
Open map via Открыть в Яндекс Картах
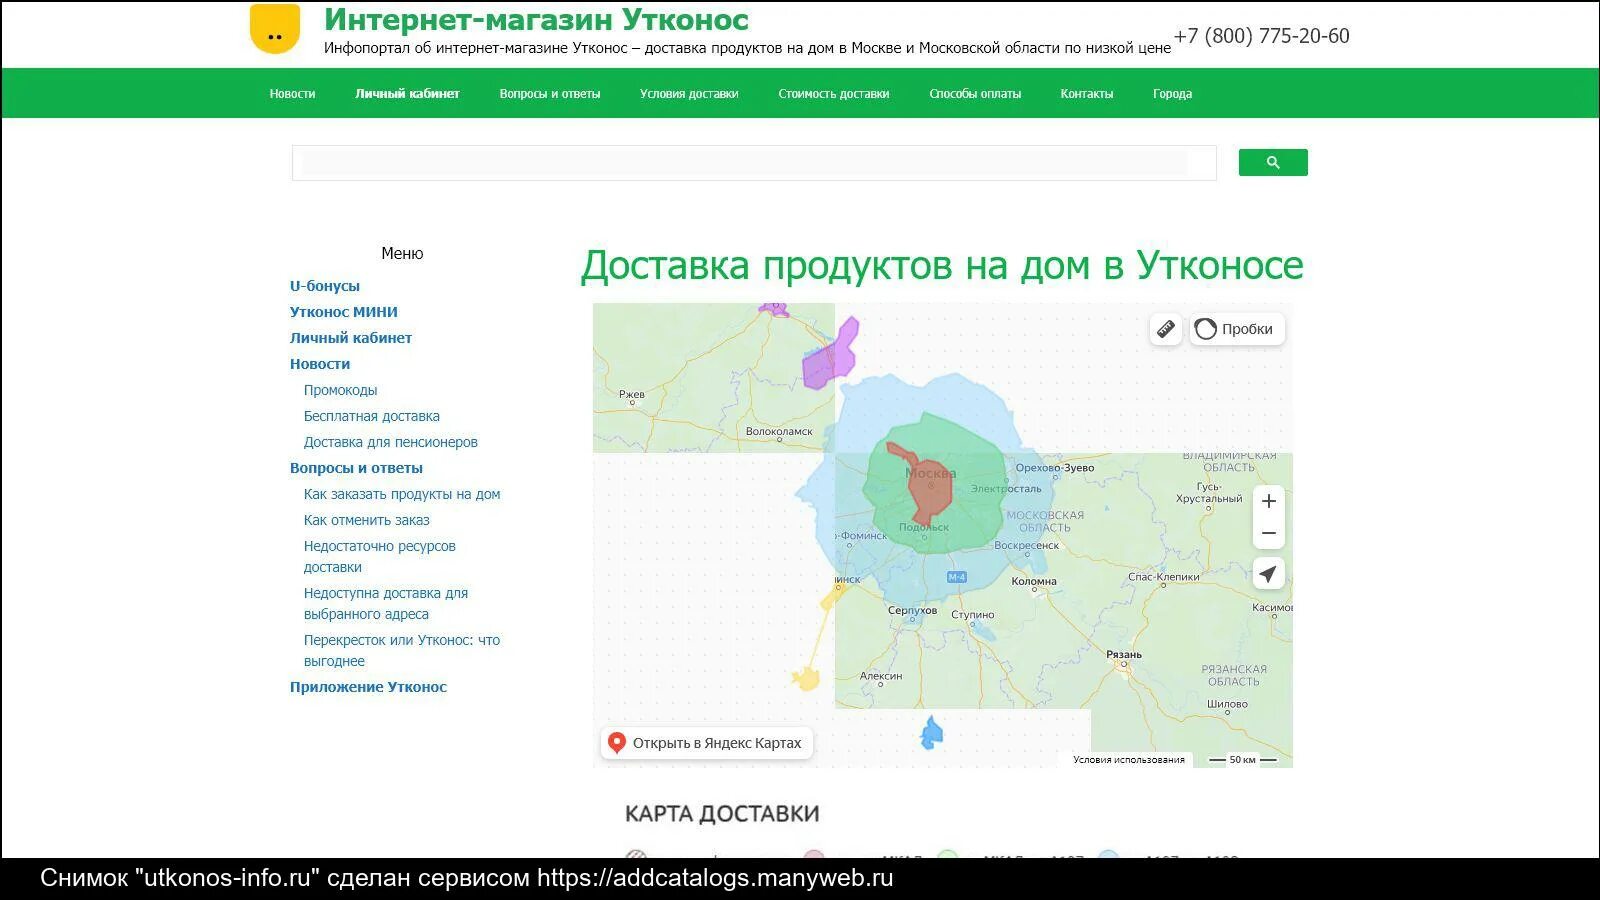point(707,743)
